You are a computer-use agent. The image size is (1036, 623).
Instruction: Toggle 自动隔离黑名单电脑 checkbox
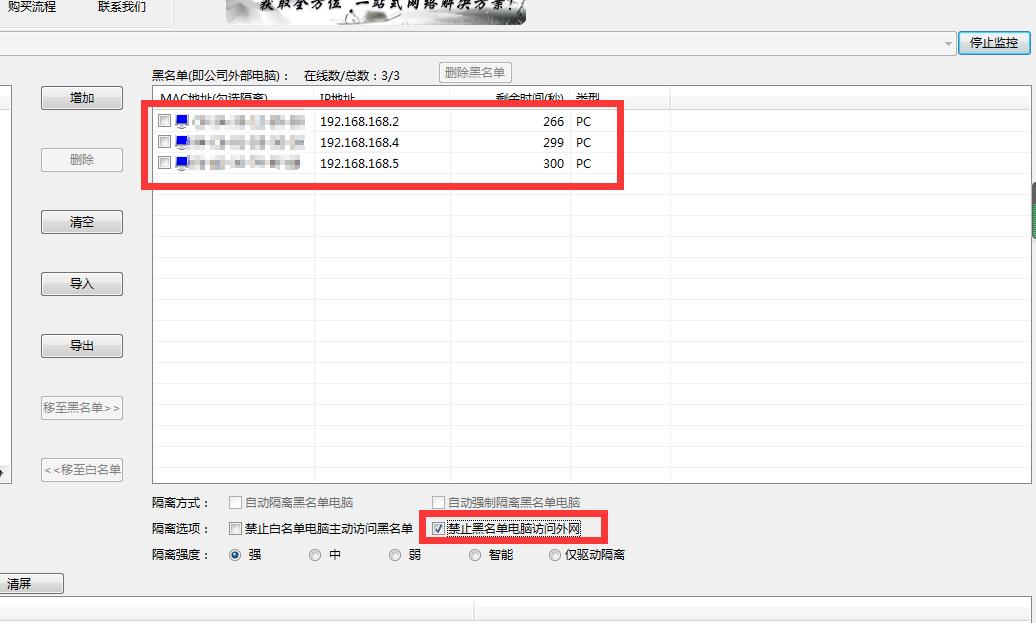tap(235, 503)
